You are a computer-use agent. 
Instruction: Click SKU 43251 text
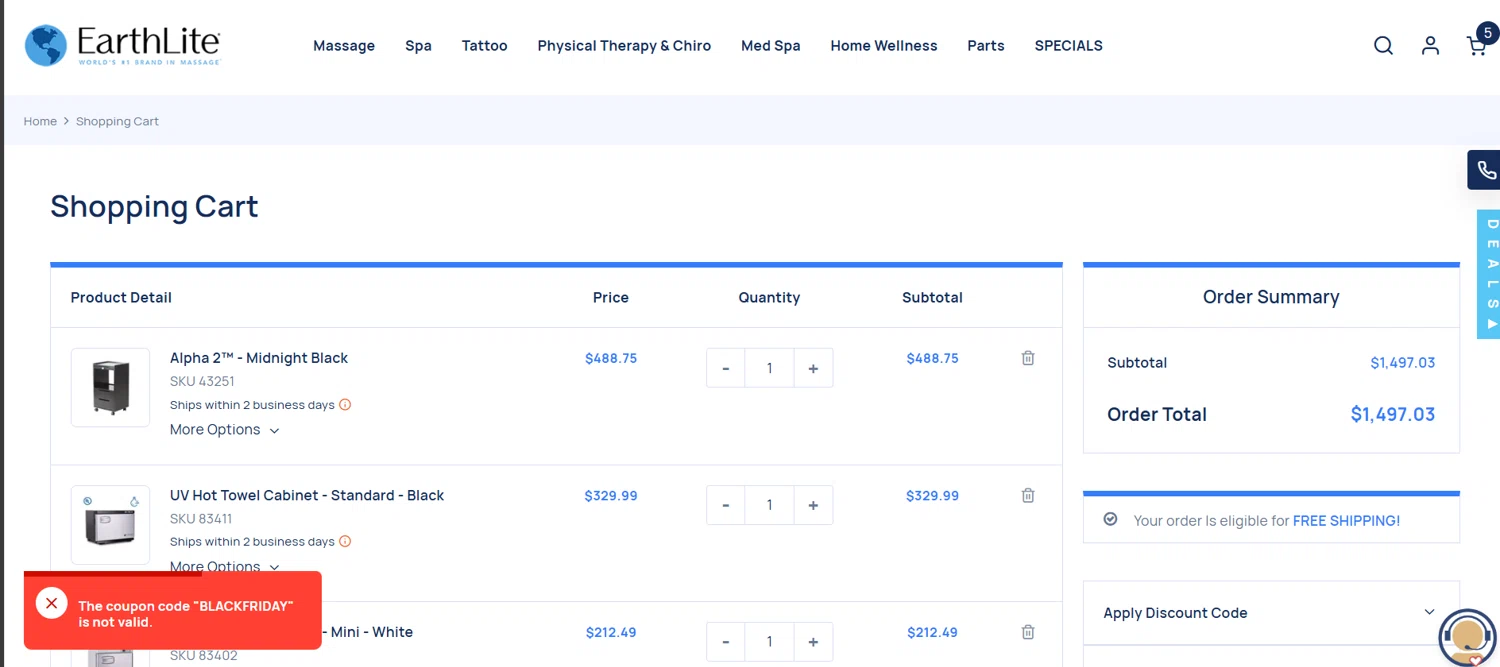[x=202, y=382]
